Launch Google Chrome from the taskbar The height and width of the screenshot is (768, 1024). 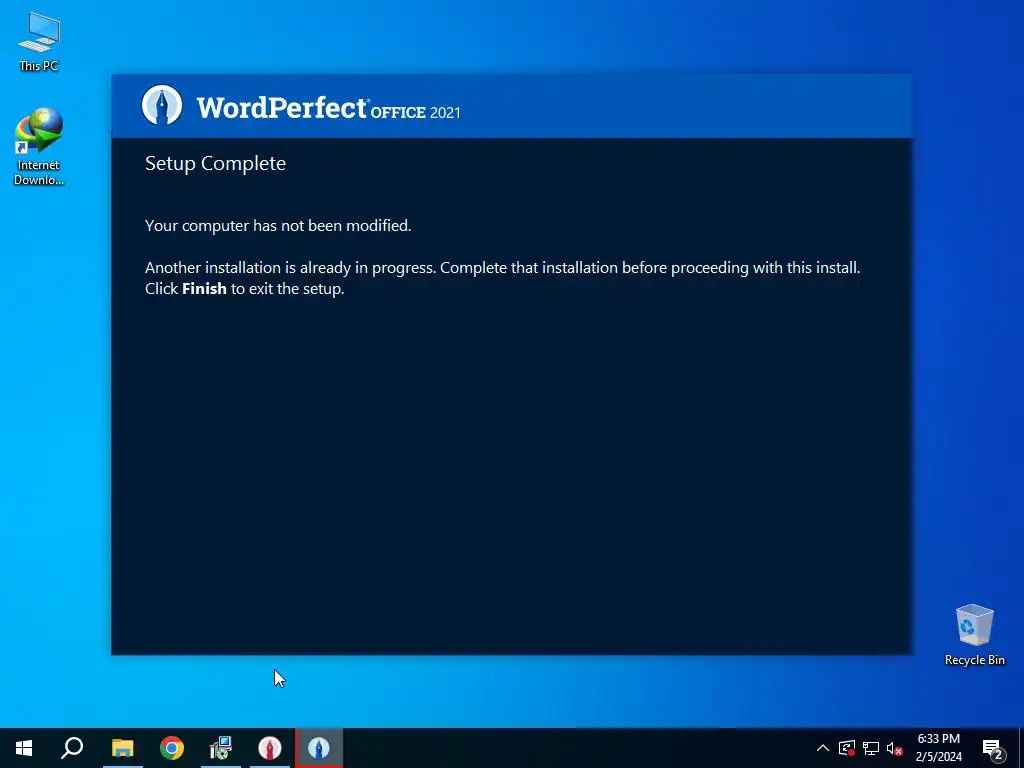point(172,748)
